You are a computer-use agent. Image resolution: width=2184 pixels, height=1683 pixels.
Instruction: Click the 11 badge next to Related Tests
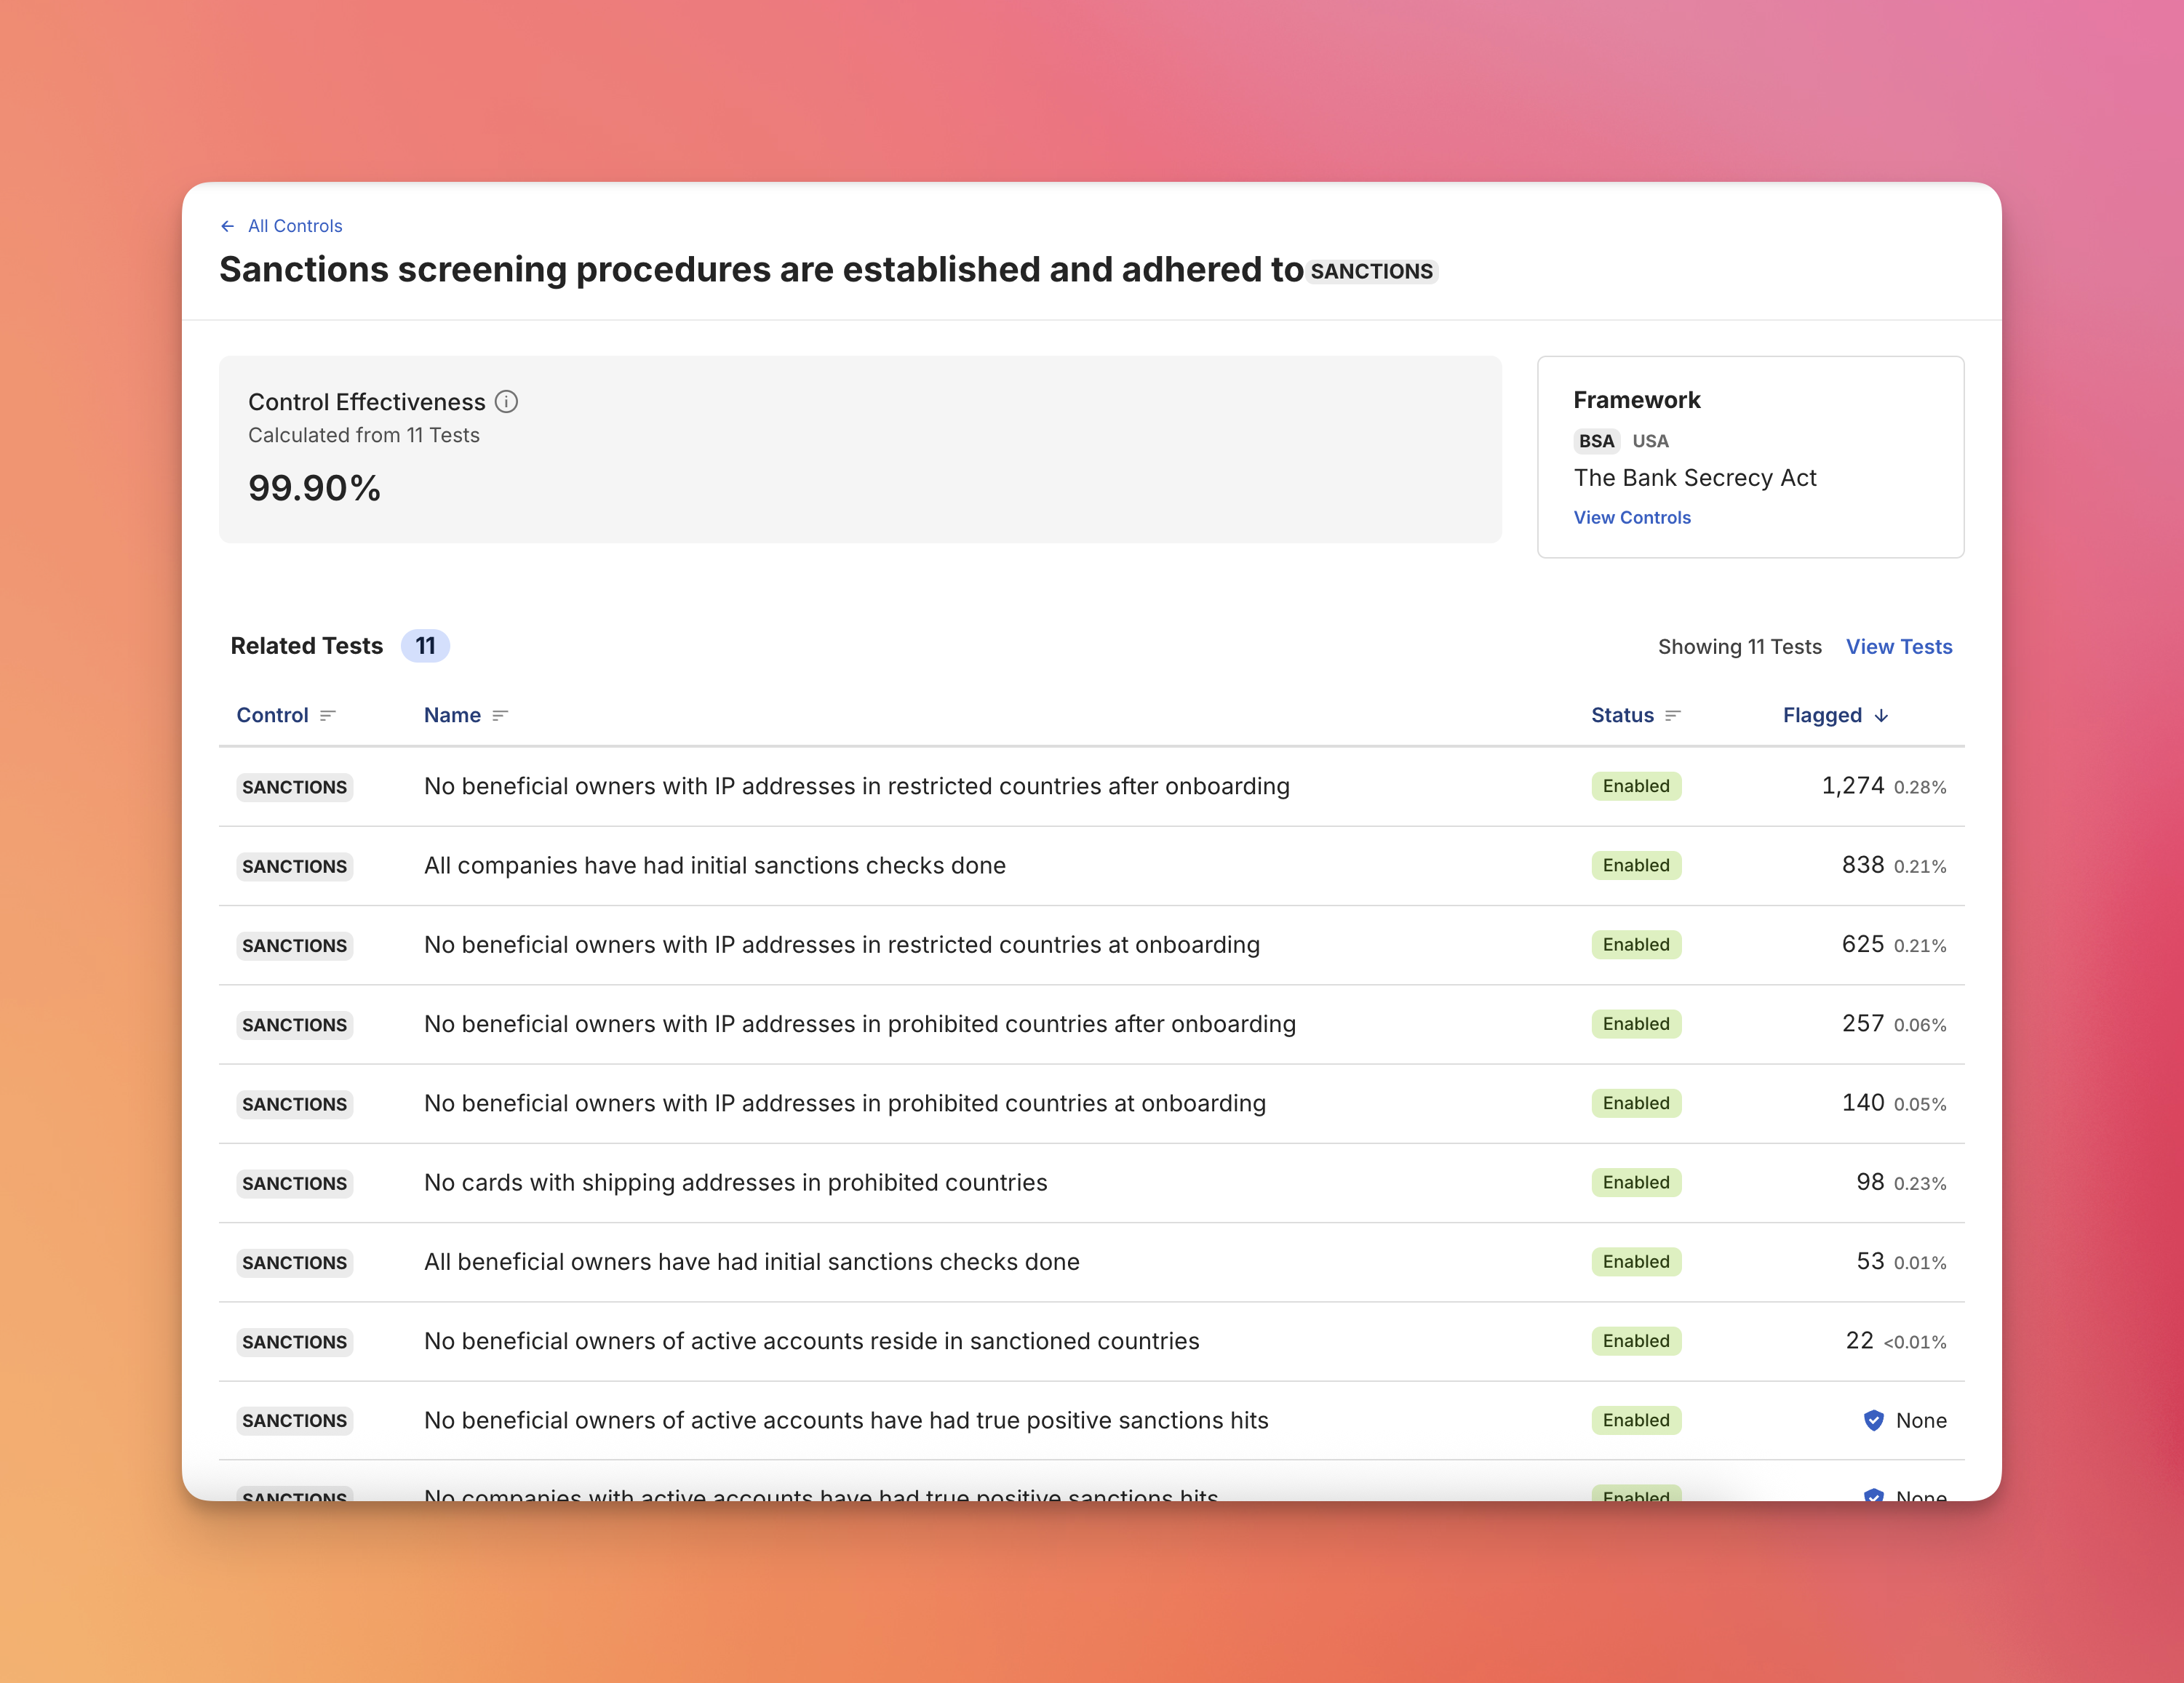426,646
